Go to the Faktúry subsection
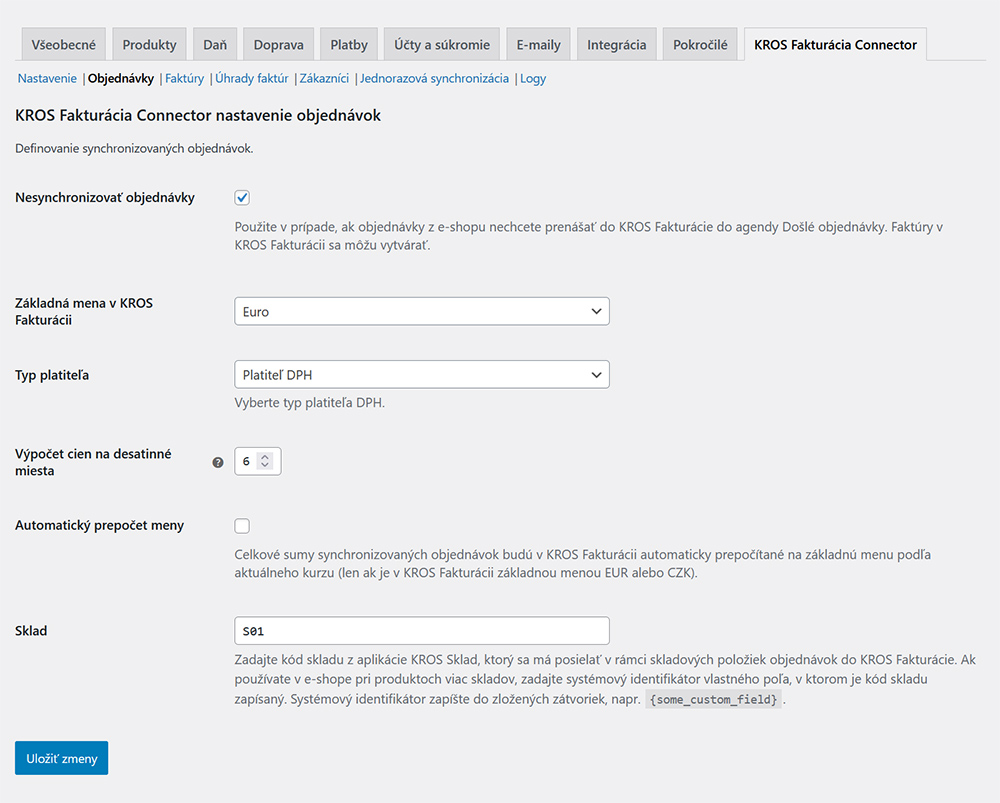The height and width of the screenshot is (803, 1000). point(184,78)
